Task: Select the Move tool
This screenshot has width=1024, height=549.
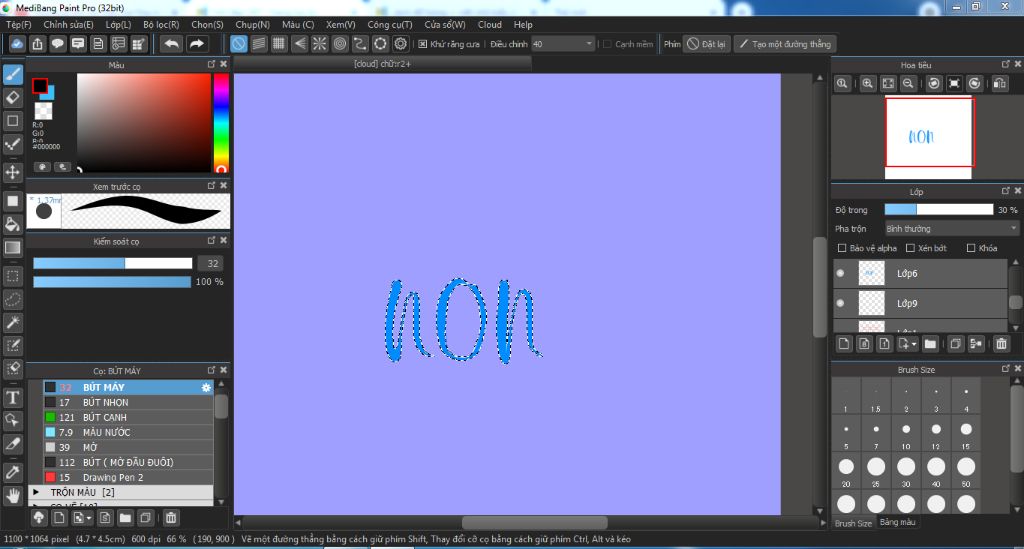Action: pyautogui.click(x=13, y=172)
